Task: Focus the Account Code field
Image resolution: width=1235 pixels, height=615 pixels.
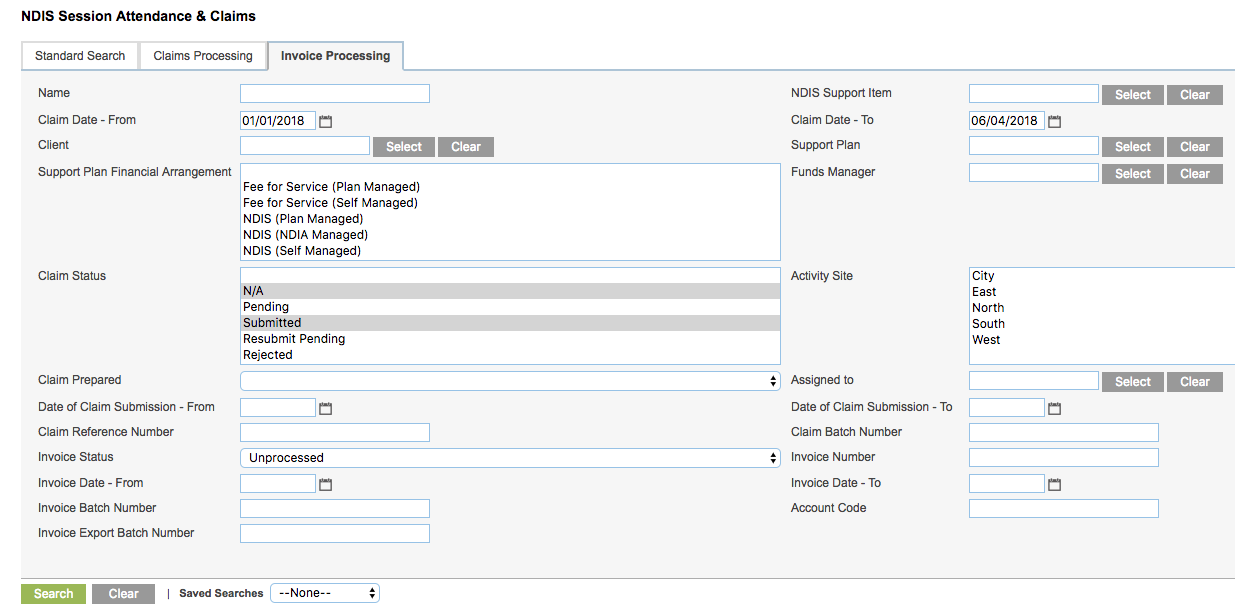Action: click(1064, 509)
